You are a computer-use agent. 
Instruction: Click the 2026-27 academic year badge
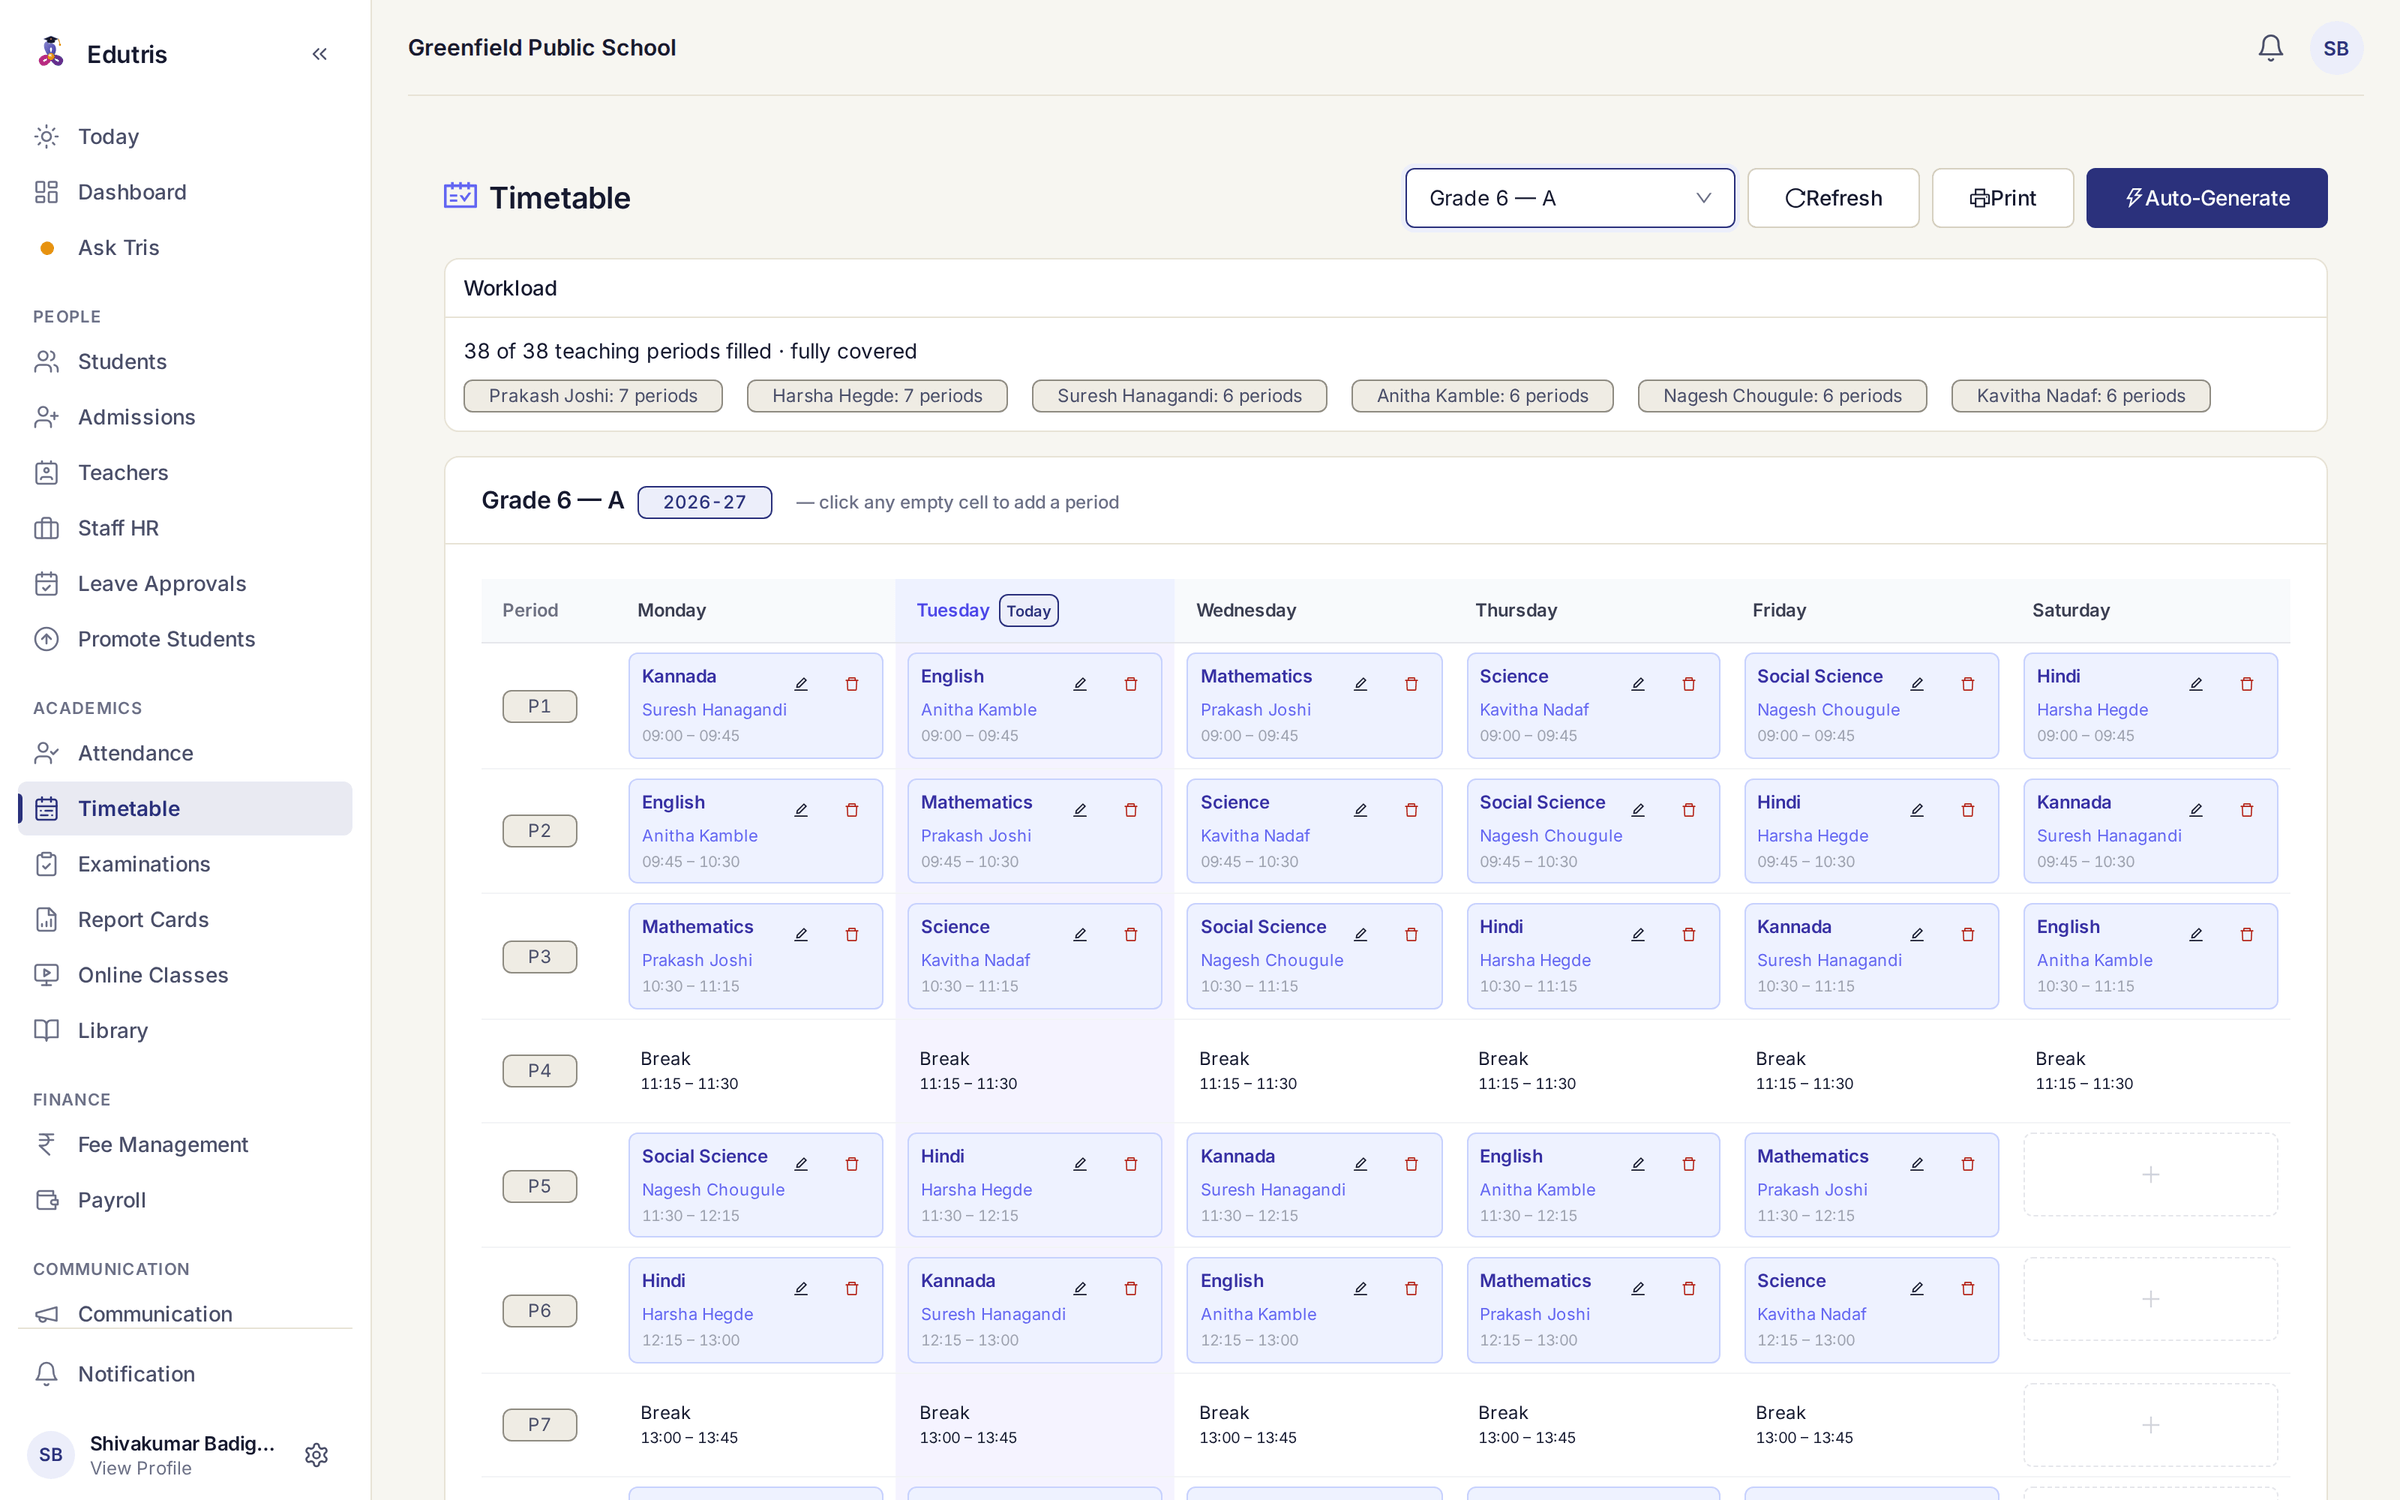pos(704,502)
